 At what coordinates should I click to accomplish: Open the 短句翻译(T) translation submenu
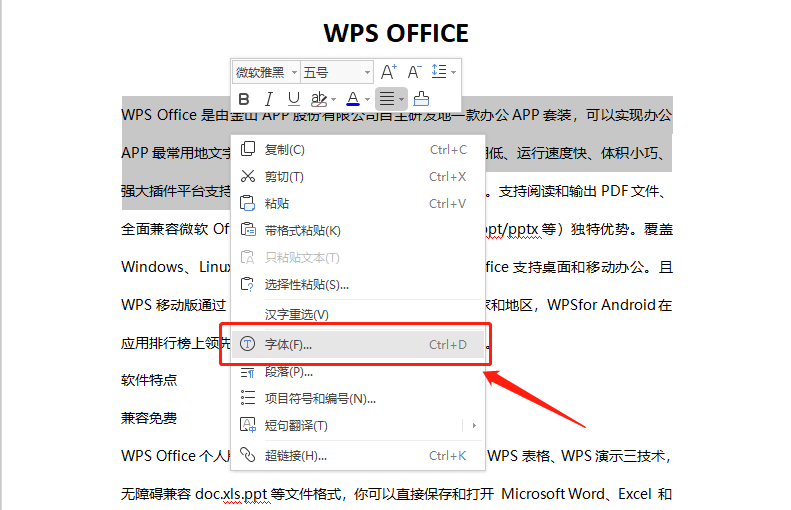(x=358, y=426)
